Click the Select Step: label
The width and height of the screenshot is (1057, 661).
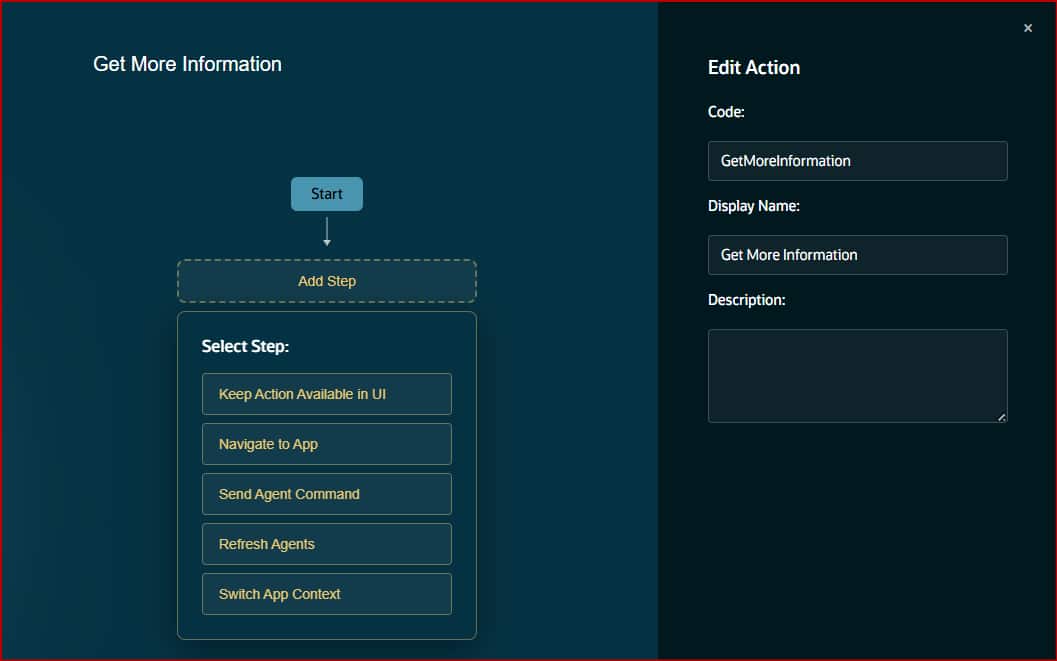coord(245,346)
